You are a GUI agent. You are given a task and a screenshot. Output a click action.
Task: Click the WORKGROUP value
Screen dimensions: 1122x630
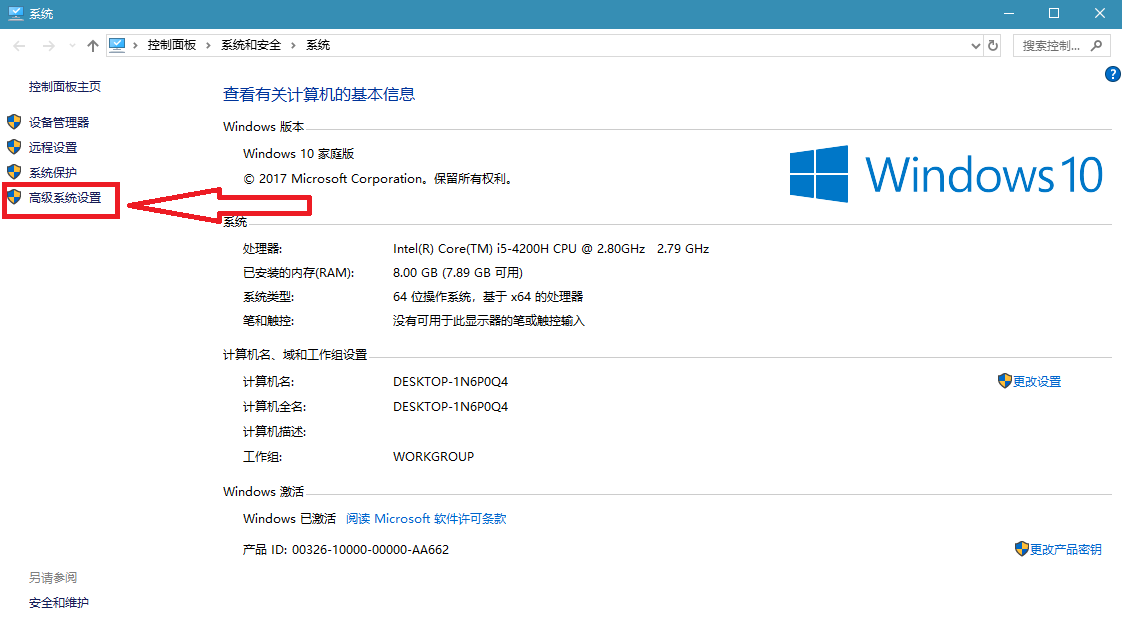[433, 457]
